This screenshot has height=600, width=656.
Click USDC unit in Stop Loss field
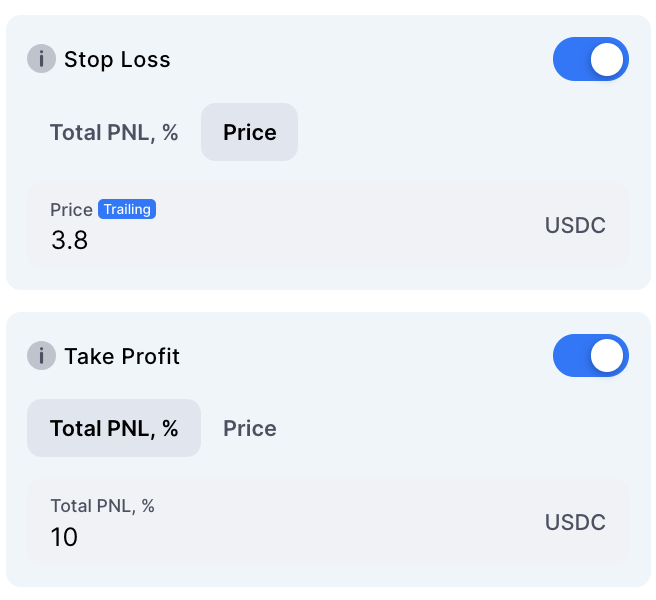(x=575, y=225)
